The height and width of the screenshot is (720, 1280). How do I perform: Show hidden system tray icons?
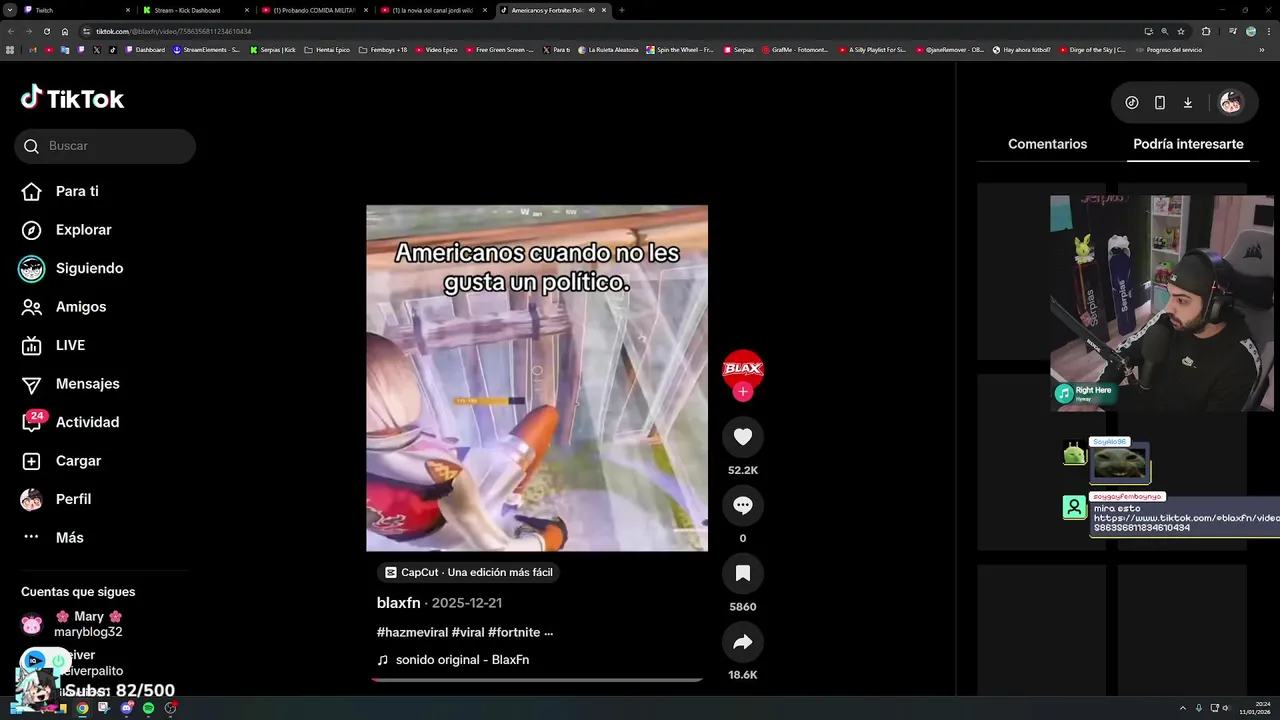click(x=1183, y=708)
